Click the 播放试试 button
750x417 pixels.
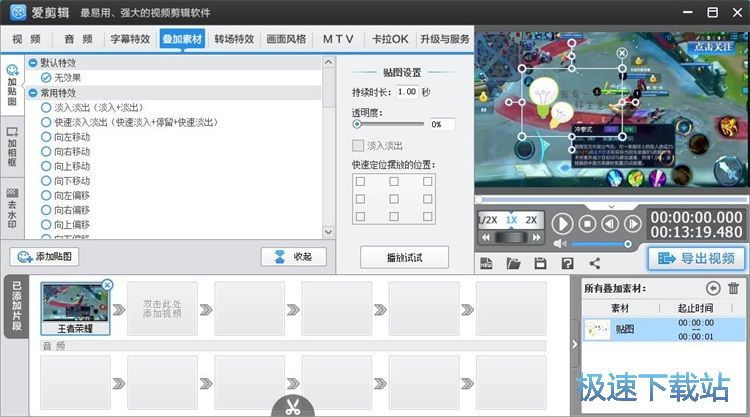click(404, 258)
